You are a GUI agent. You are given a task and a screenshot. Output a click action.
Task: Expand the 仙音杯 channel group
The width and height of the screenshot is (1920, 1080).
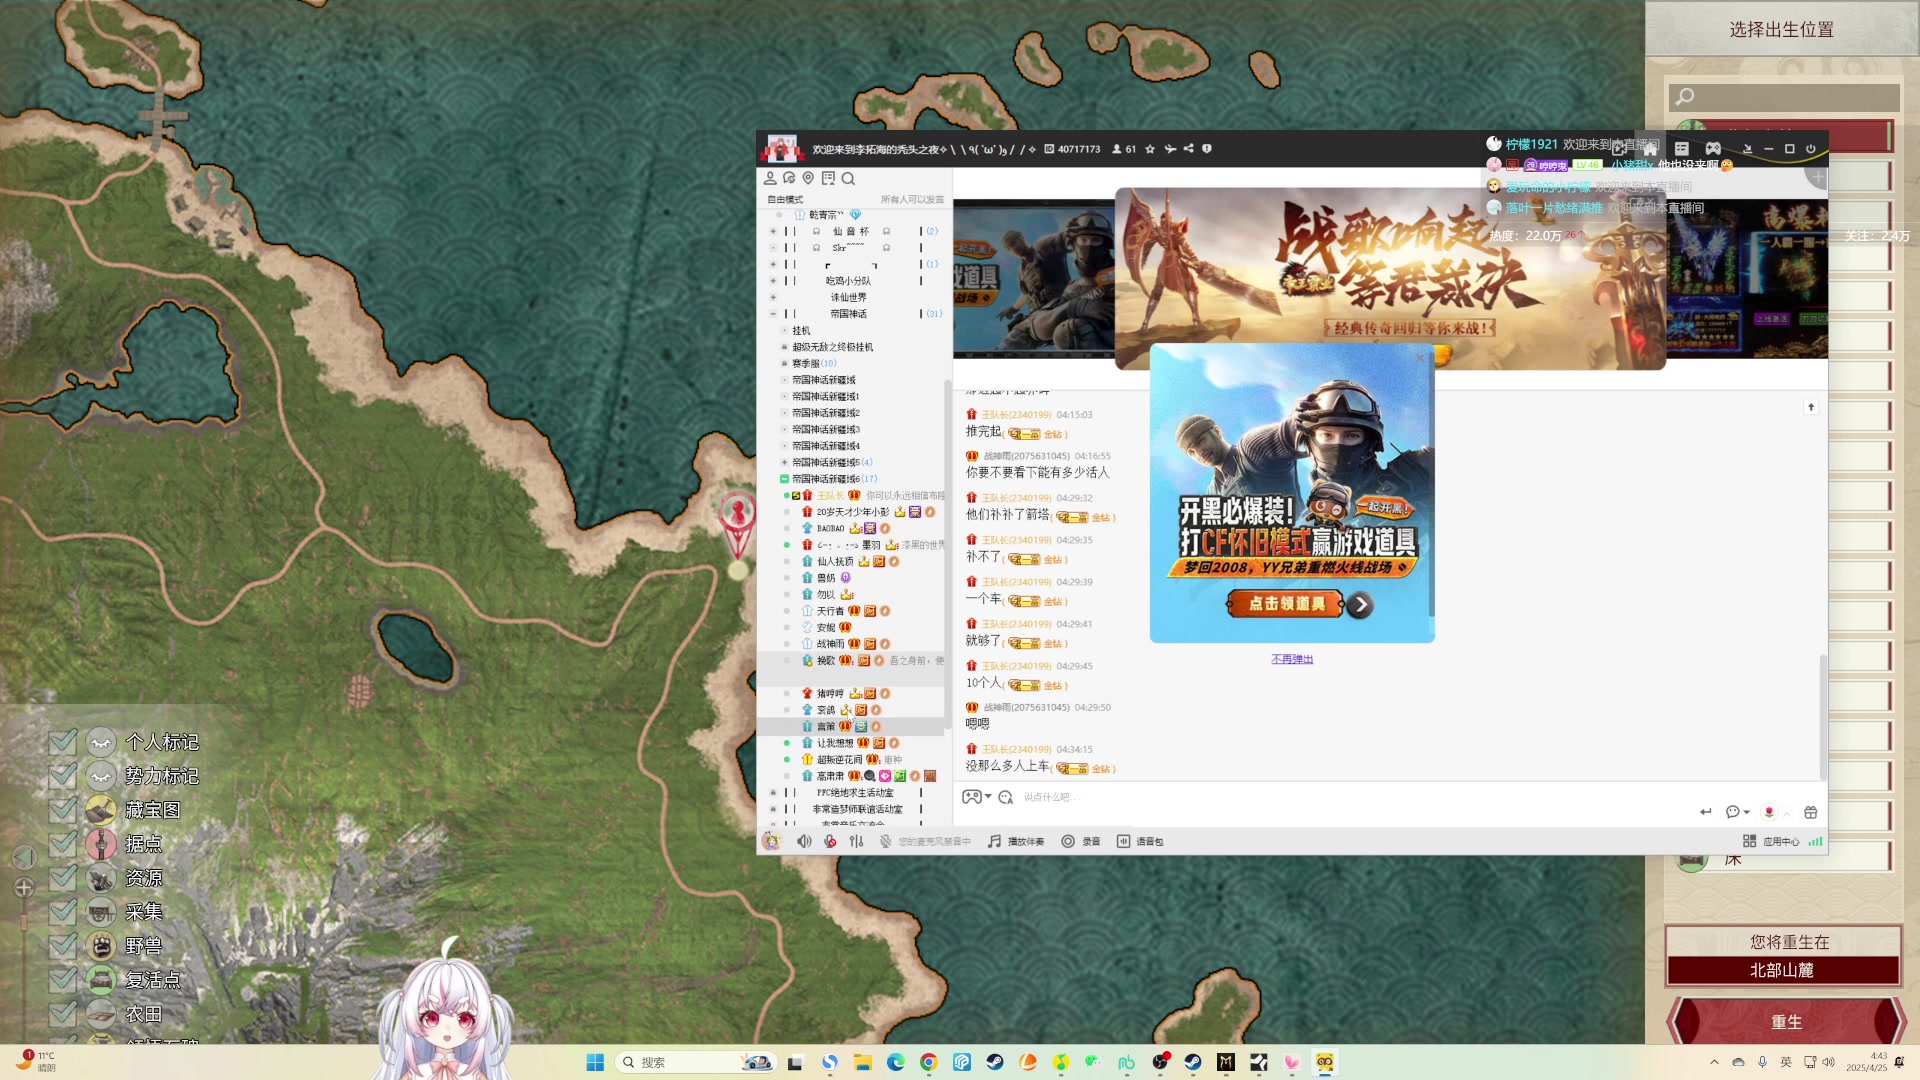pos(773,231)
